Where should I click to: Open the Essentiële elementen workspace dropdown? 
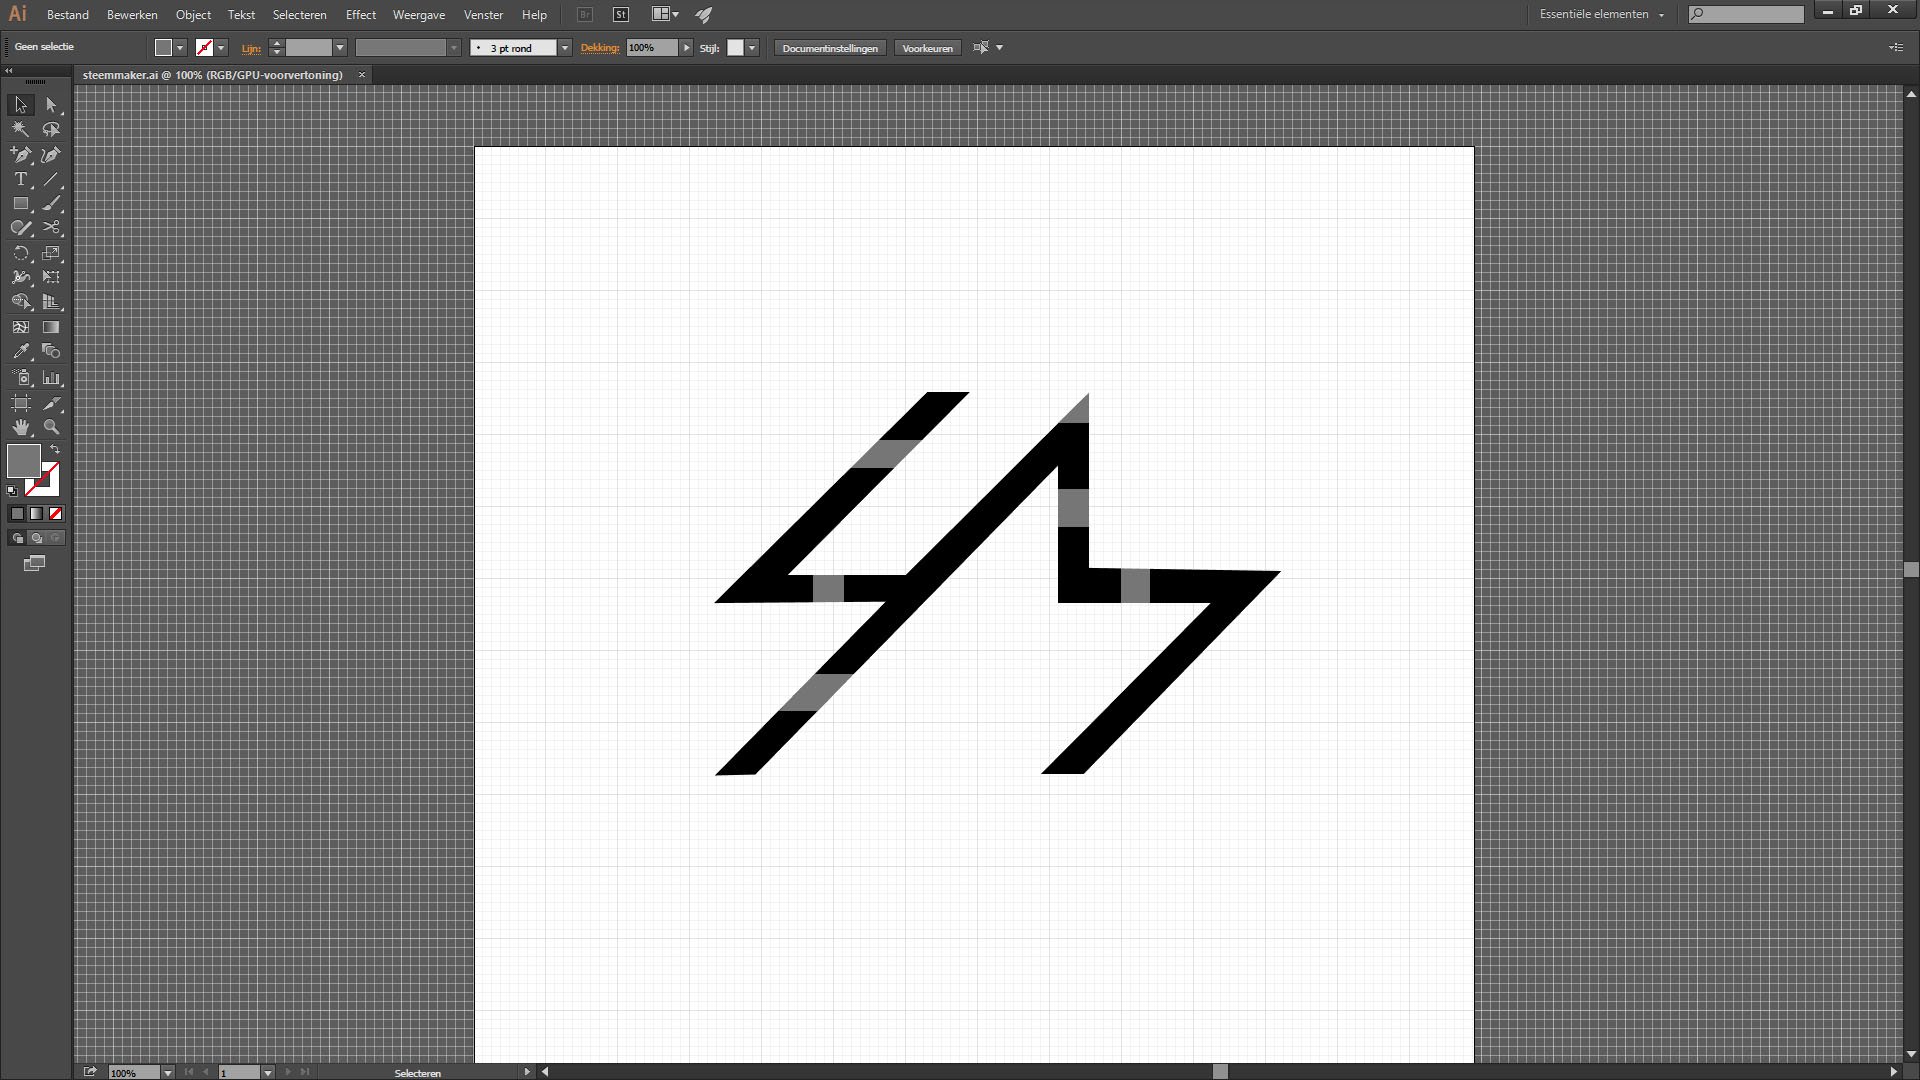[x=1602, y=14]
